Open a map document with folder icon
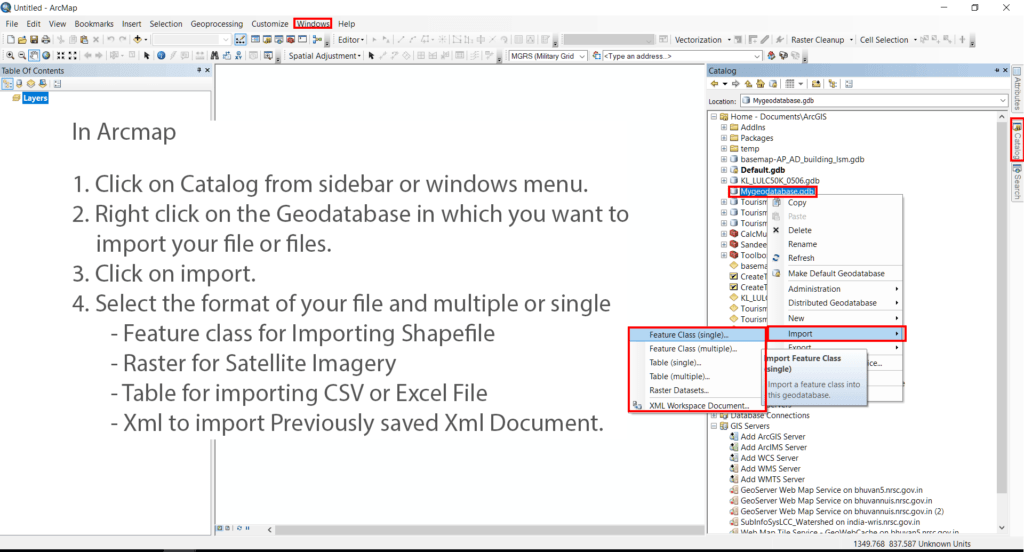This screenshot has width=1024, height=552. tap(22, 40)
